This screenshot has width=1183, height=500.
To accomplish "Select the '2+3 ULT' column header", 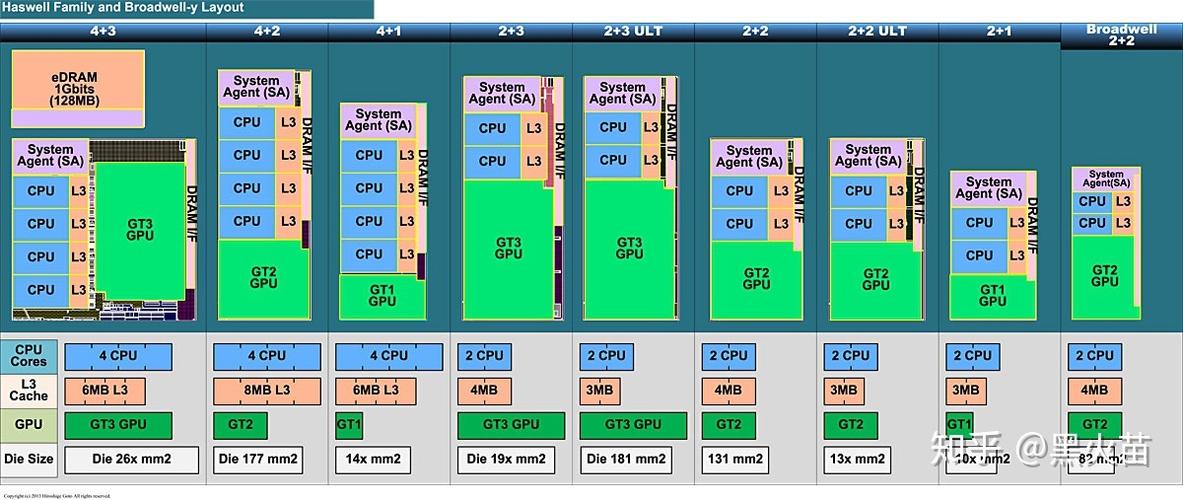I will coord(634,32).
